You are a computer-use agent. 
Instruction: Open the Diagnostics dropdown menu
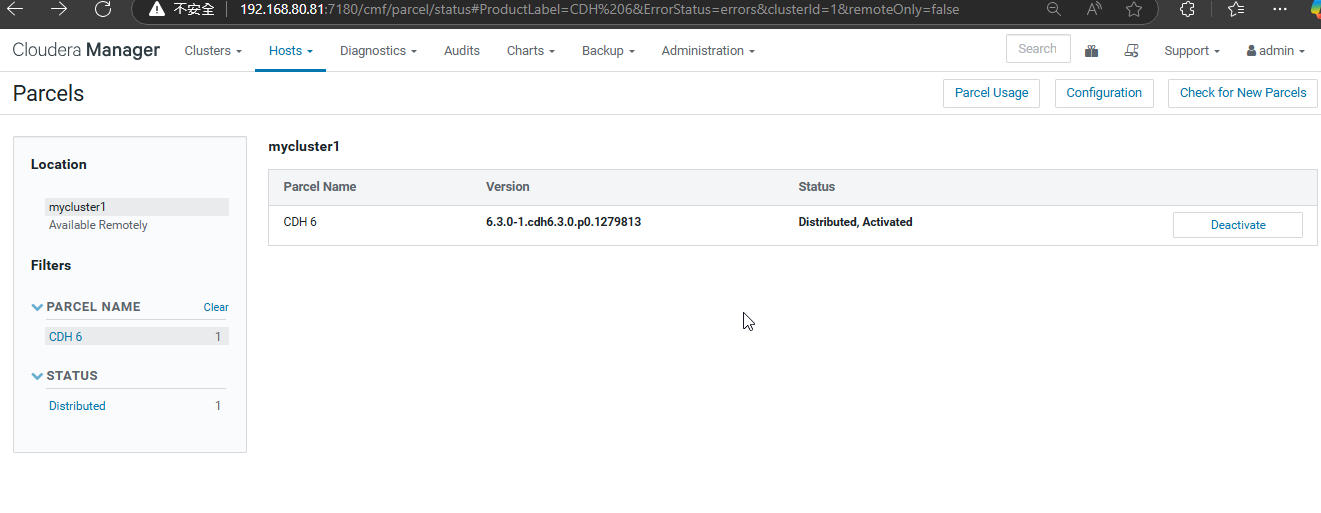378,51
